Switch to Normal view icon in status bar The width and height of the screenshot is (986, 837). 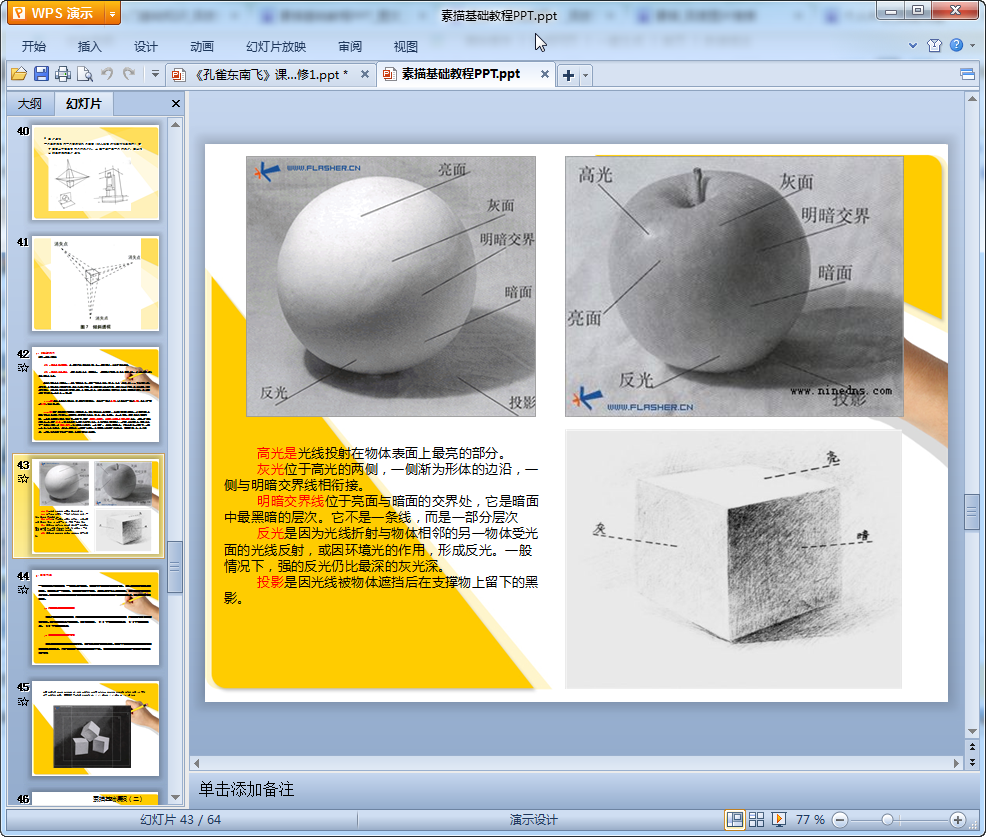(x=734, y=819)
